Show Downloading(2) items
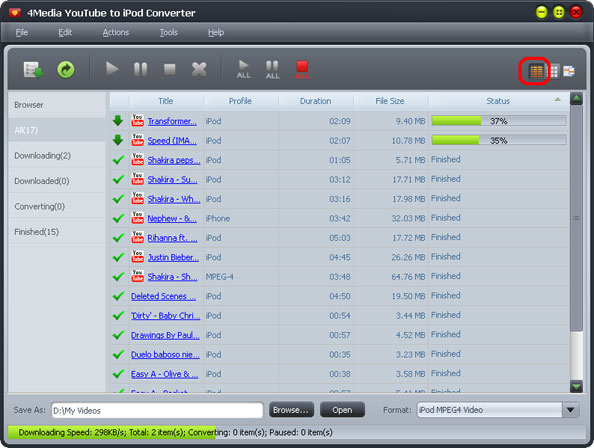Screen dimensions: 594x448 (x=57, y=155)
